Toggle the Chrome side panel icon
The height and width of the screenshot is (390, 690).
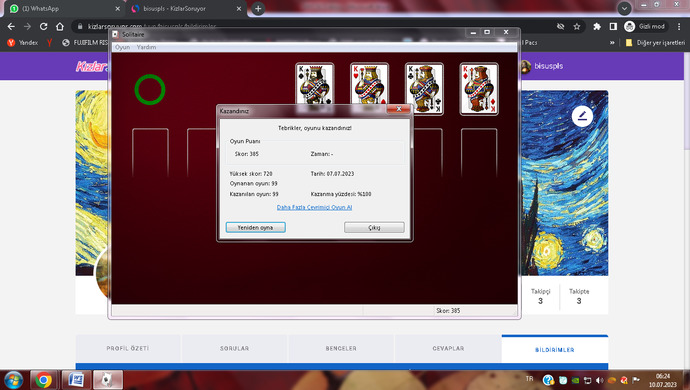tap(613, 26)
